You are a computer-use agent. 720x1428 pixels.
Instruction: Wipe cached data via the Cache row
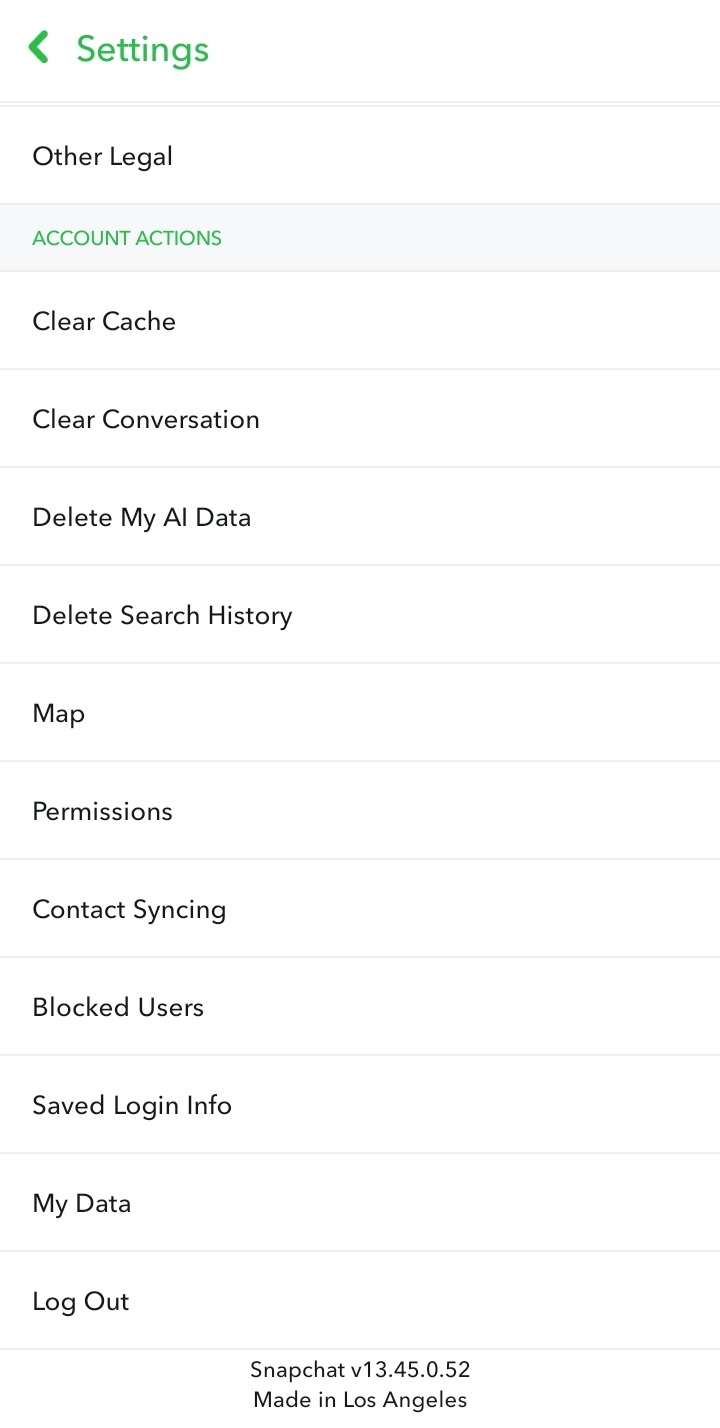tap(360, 321)
